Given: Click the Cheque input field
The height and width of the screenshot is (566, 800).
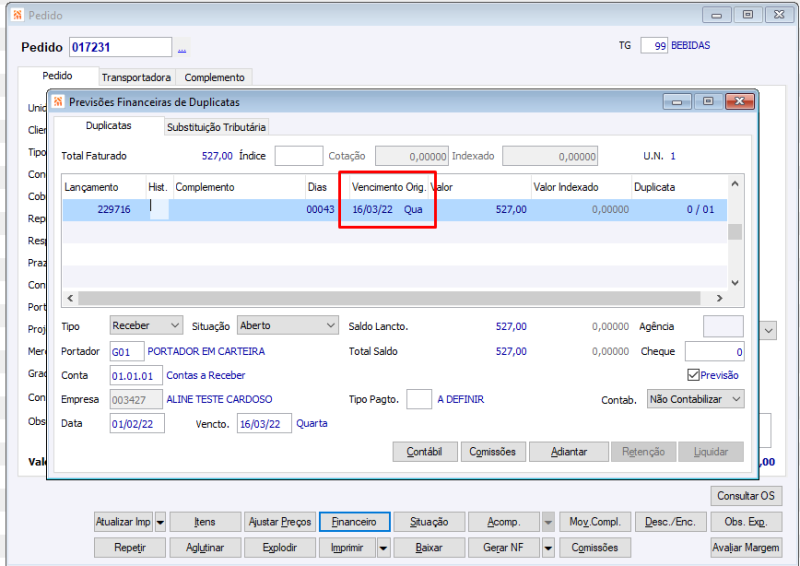Looking at the screenshot, I should coord(714,352).
